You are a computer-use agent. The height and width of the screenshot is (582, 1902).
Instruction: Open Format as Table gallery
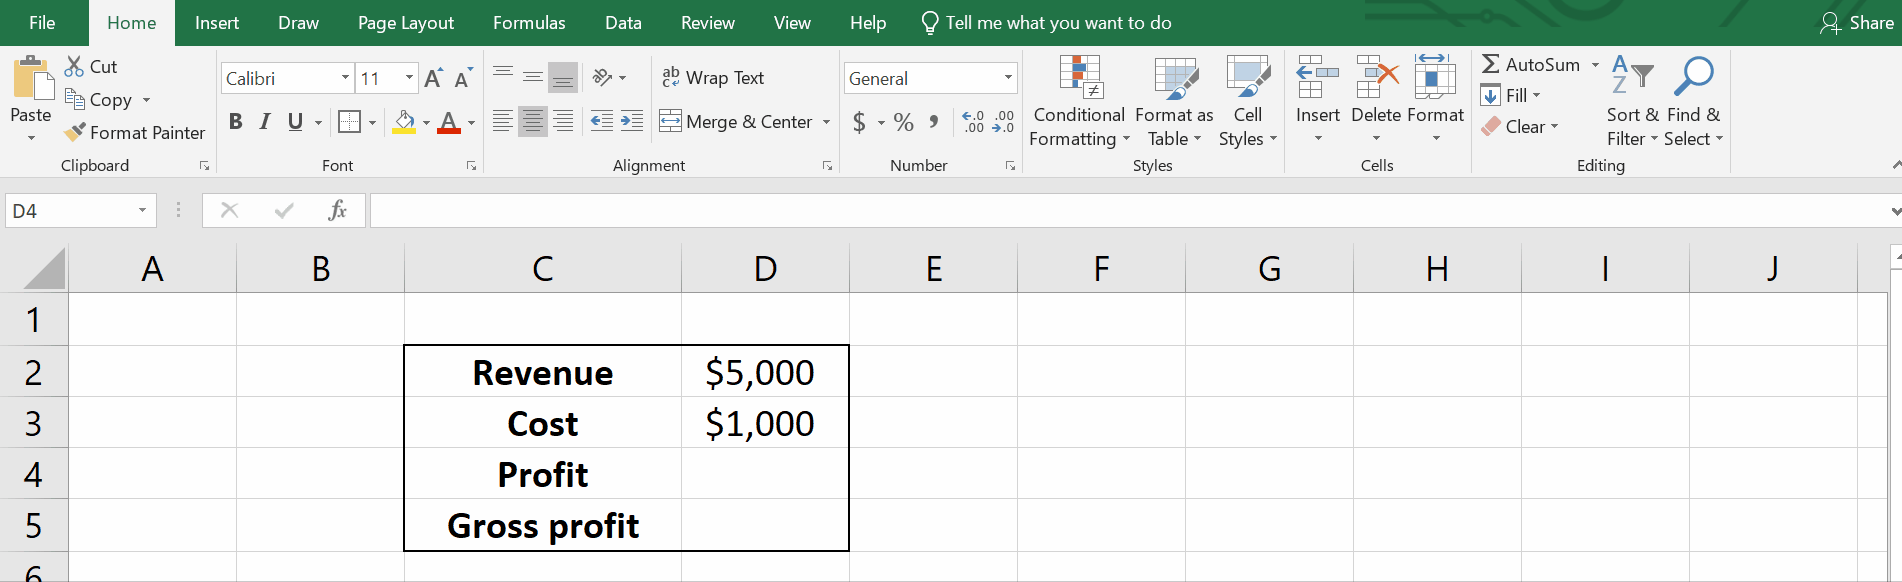click(x=1175, y=78)
